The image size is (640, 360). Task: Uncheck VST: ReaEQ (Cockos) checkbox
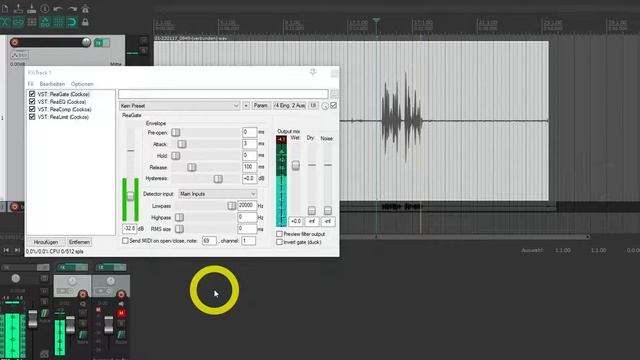[32, 102]
